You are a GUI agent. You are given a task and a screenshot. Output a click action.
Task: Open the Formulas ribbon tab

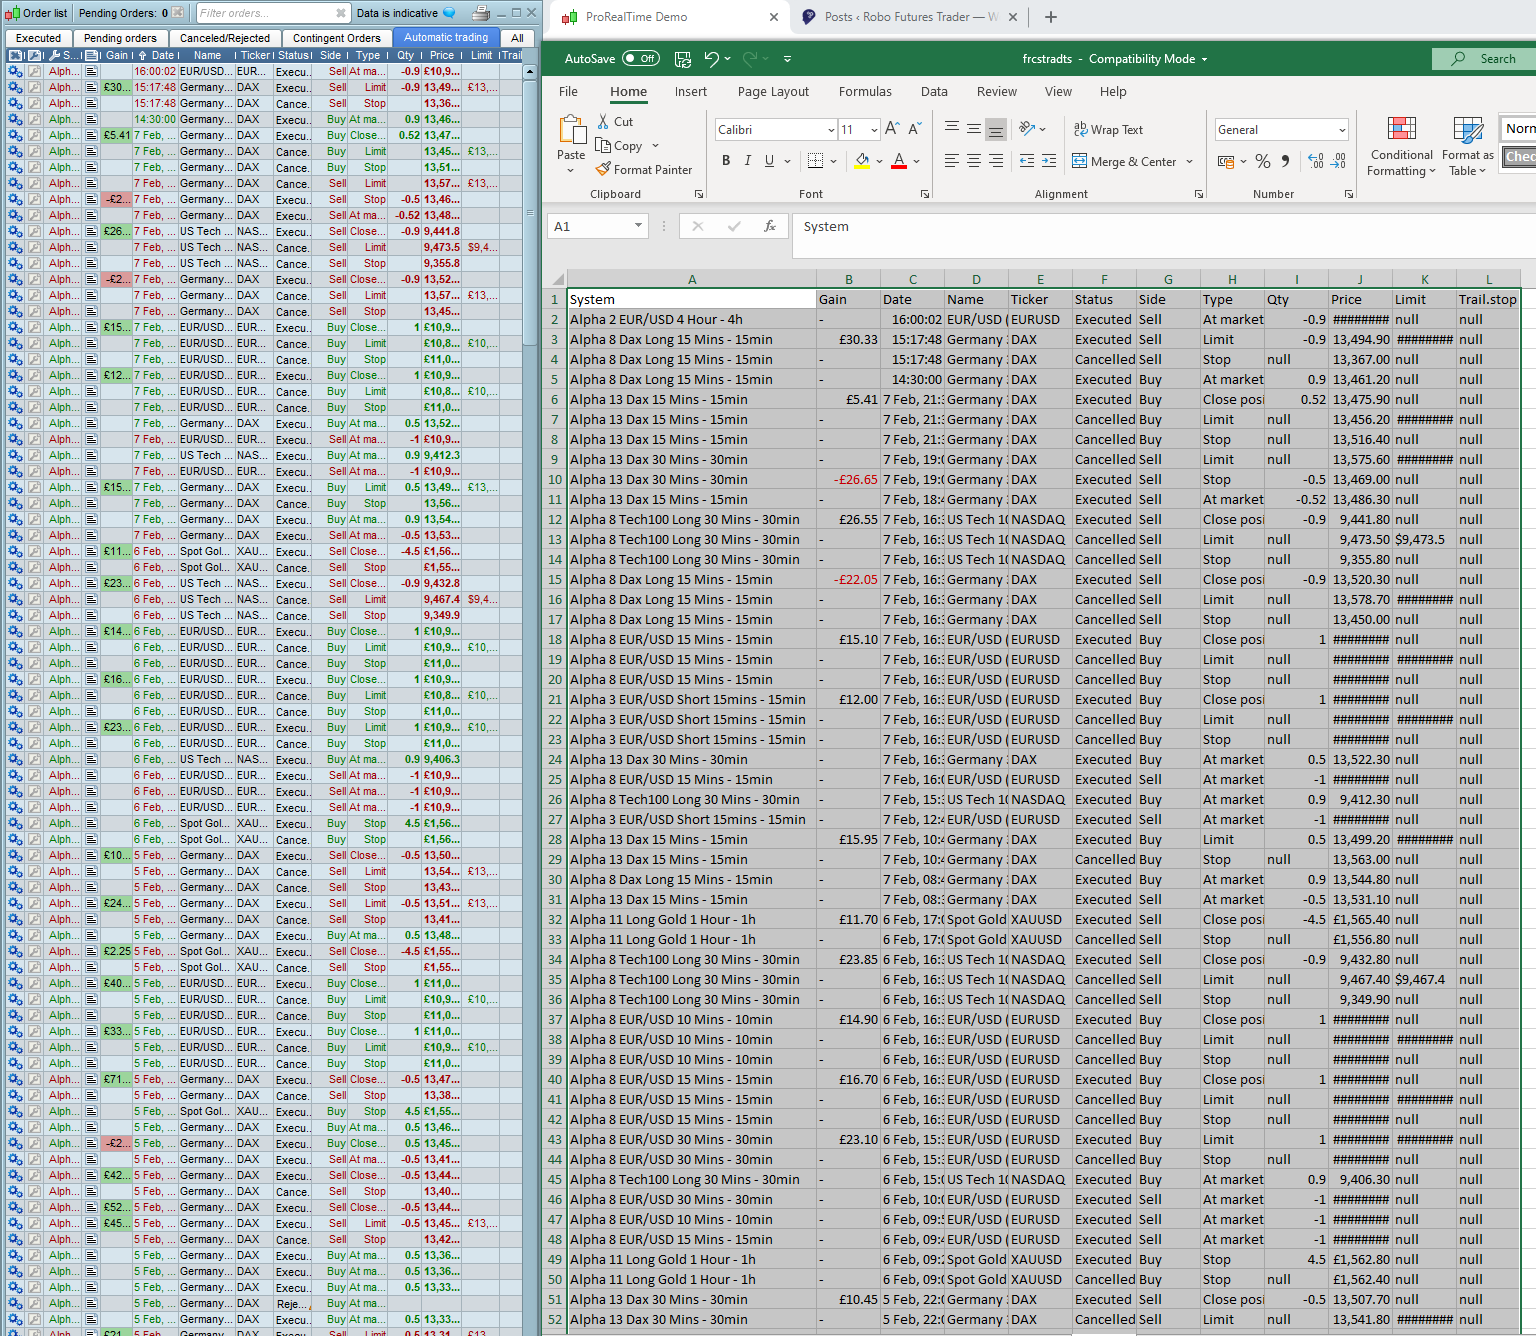click(865, 92)
